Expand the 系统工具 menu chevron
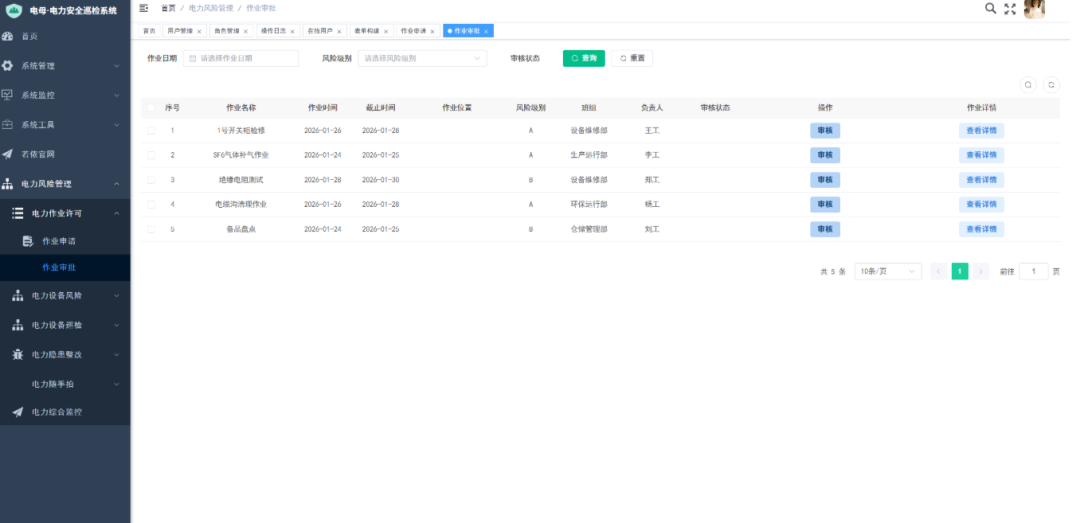Screen dimensions: 1080x523 116,125
